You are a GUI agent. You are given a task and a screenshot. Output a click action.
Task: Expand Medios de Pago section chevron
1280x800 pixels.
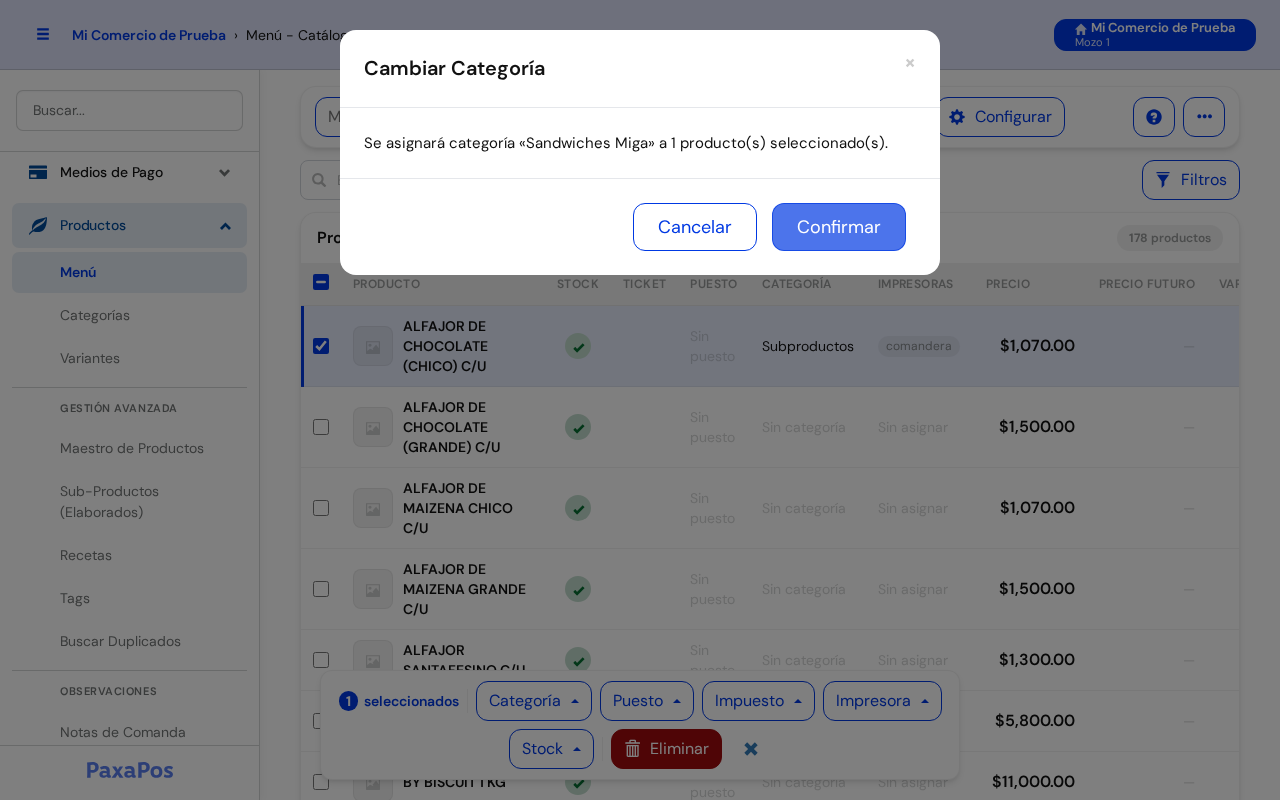point(225,172)
